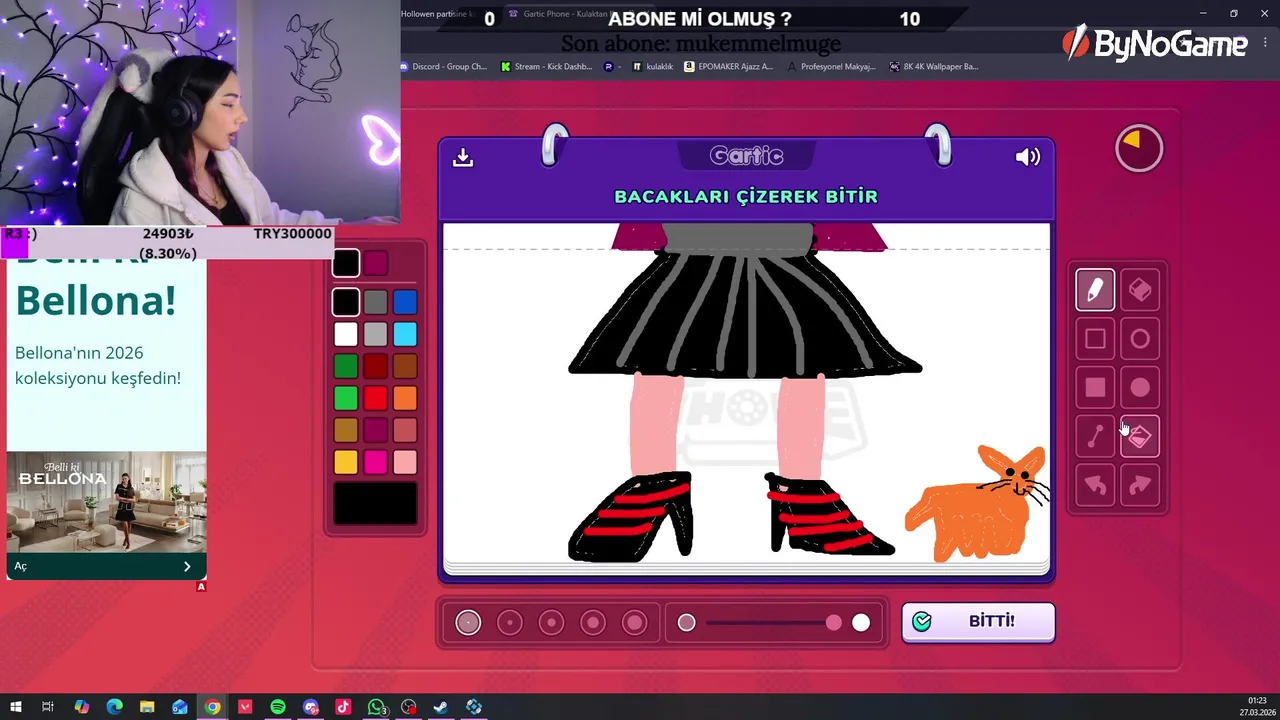Image resolution: width=1280 pixels, height=720 pixels.
Task: Click the round countdown timer
Action: tap(1139, 149)
